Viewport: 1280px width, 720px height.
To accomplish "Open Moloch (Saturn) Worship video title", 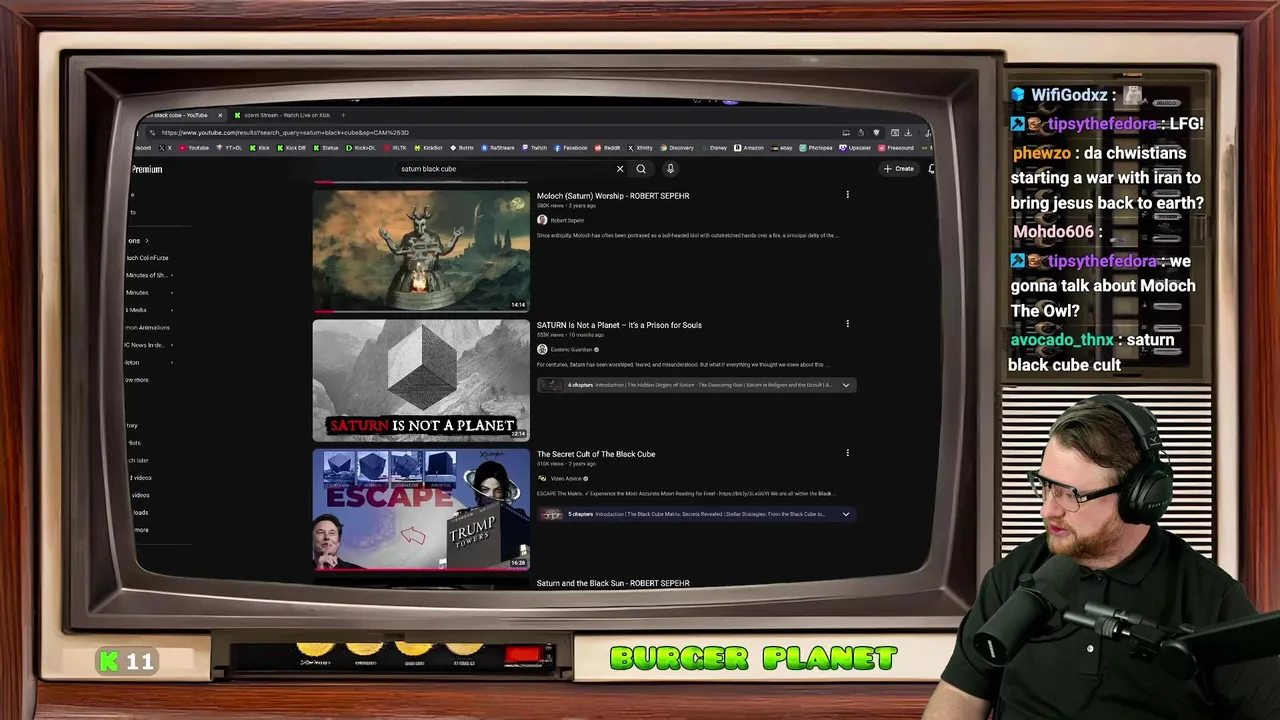I will pos(613,196).
